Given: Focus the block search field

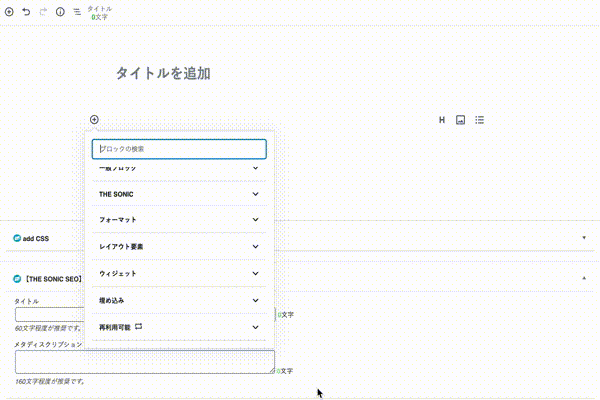Looking at the screenshot, I should 179,149.
